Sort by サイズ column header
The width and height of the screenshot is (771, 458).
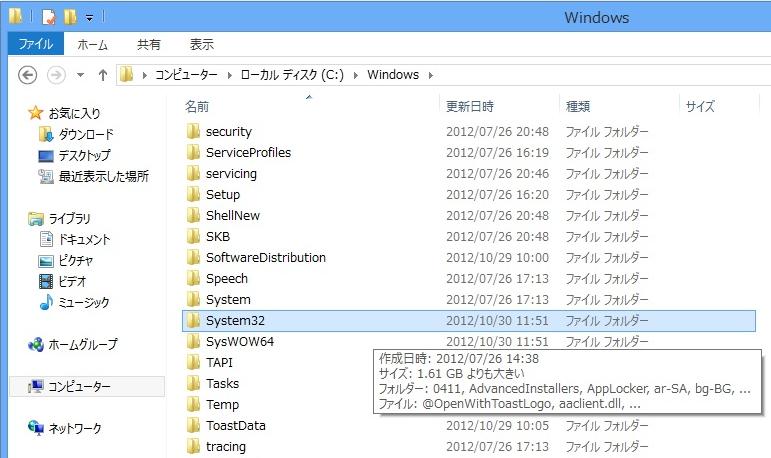[700, 106]
